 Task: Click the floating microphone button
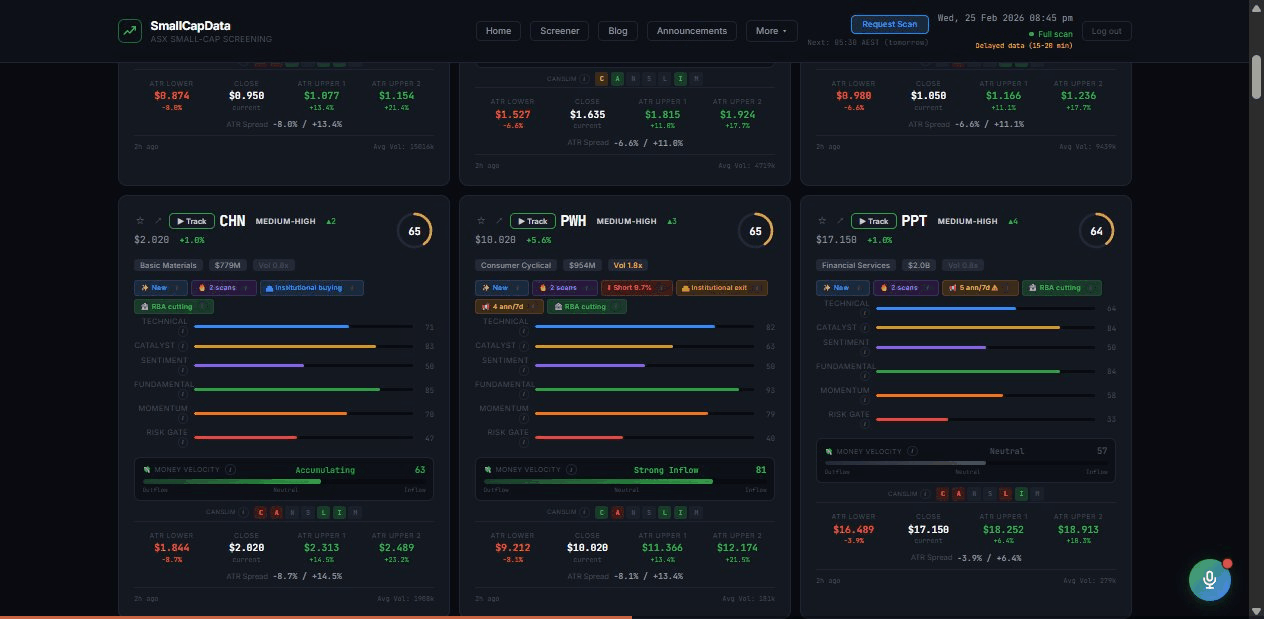pos(1210,579)
